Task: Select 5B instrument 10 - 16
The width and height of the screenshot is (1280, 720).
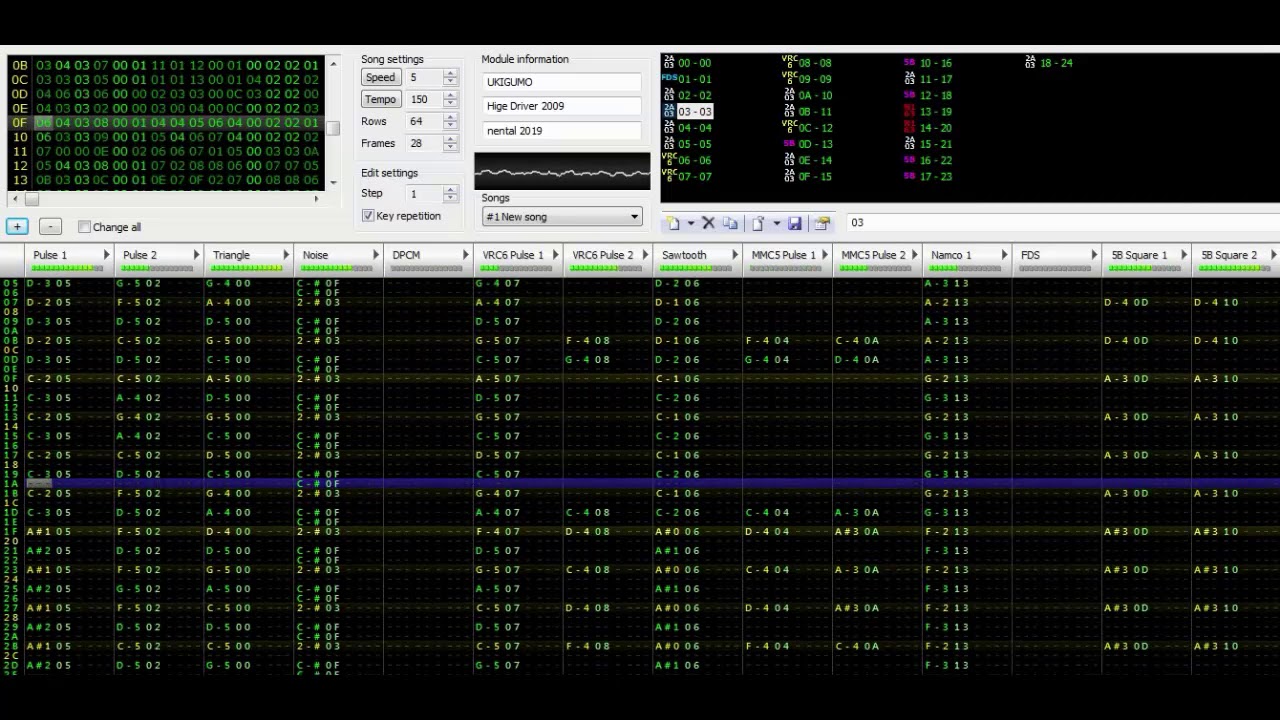Action: 928,63
